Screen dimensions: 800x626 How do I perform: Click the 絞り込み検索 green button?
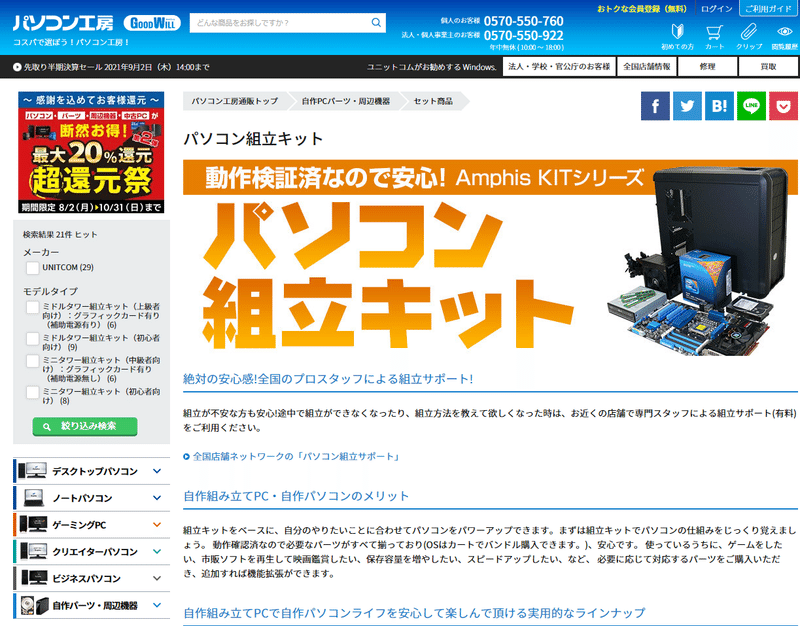85,427
